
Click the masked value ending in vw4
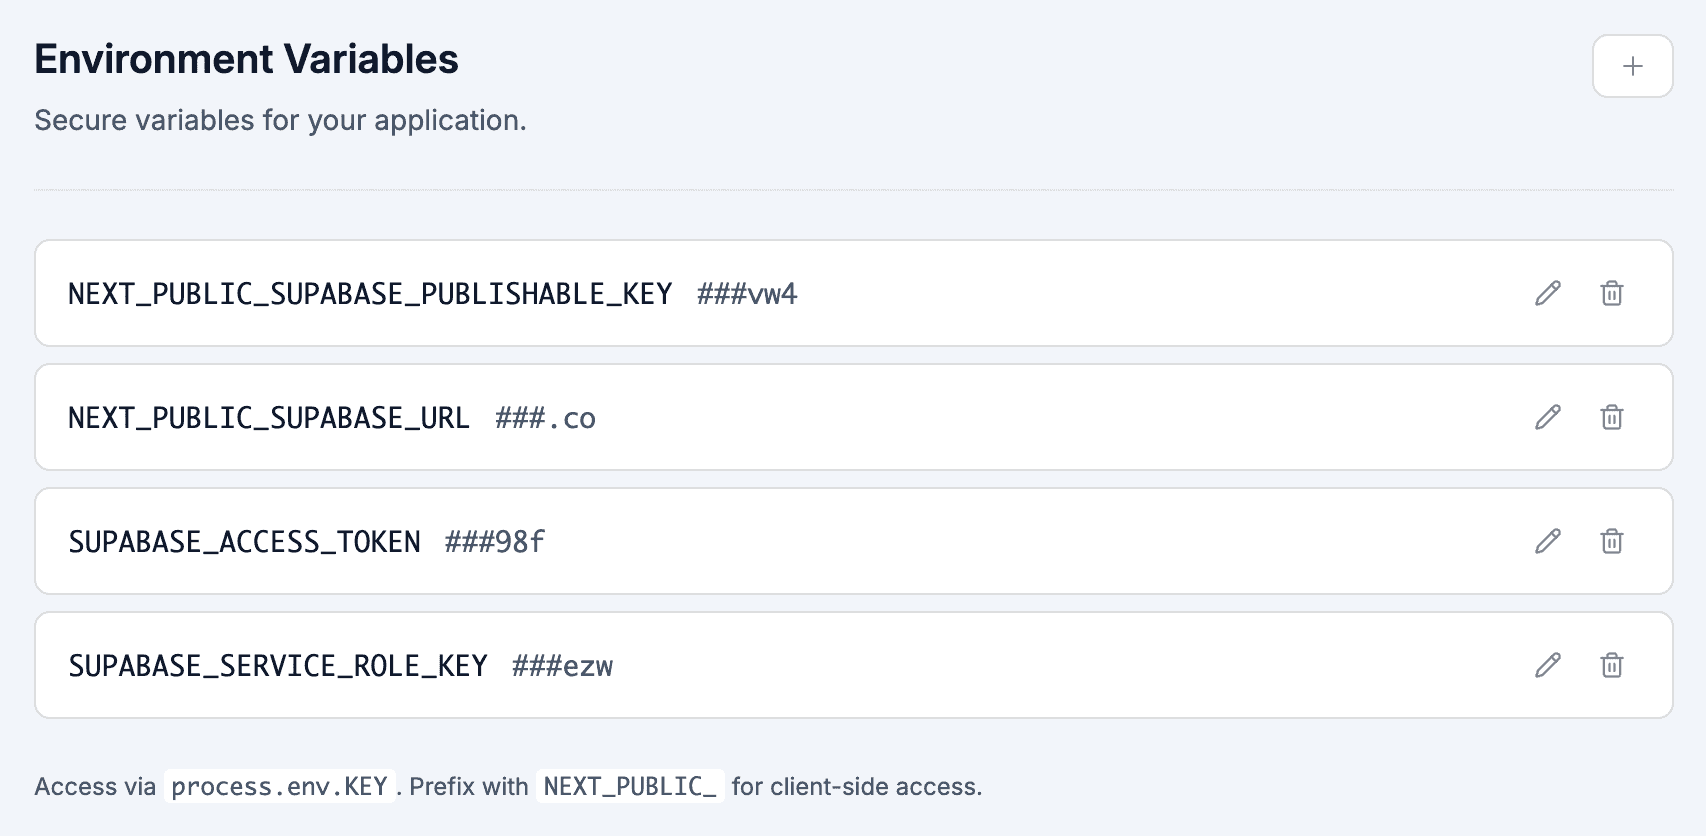pos(747,294)
